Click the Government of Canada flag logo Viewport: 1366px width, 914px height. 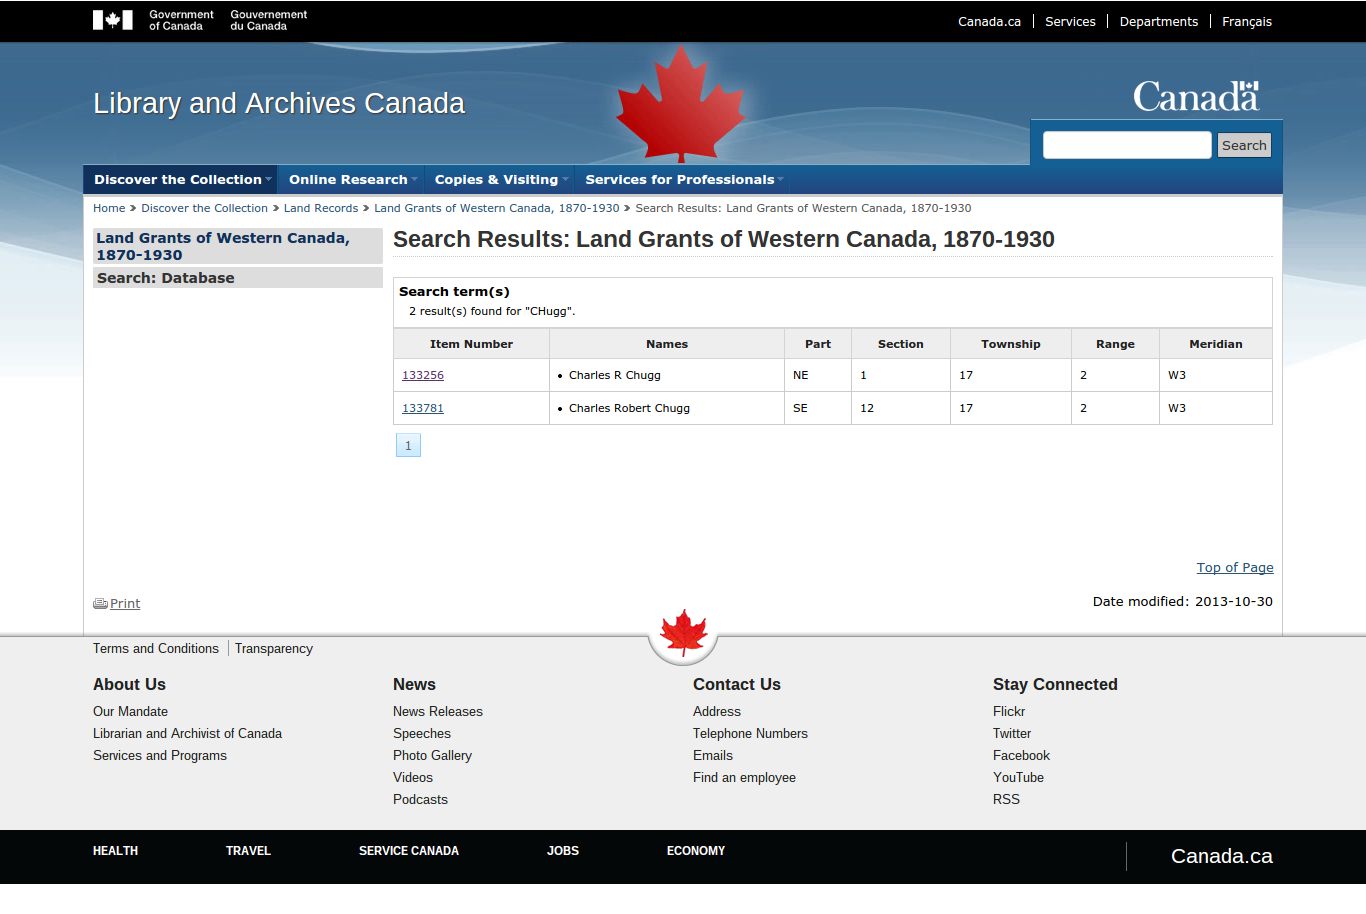coord(113,20)
